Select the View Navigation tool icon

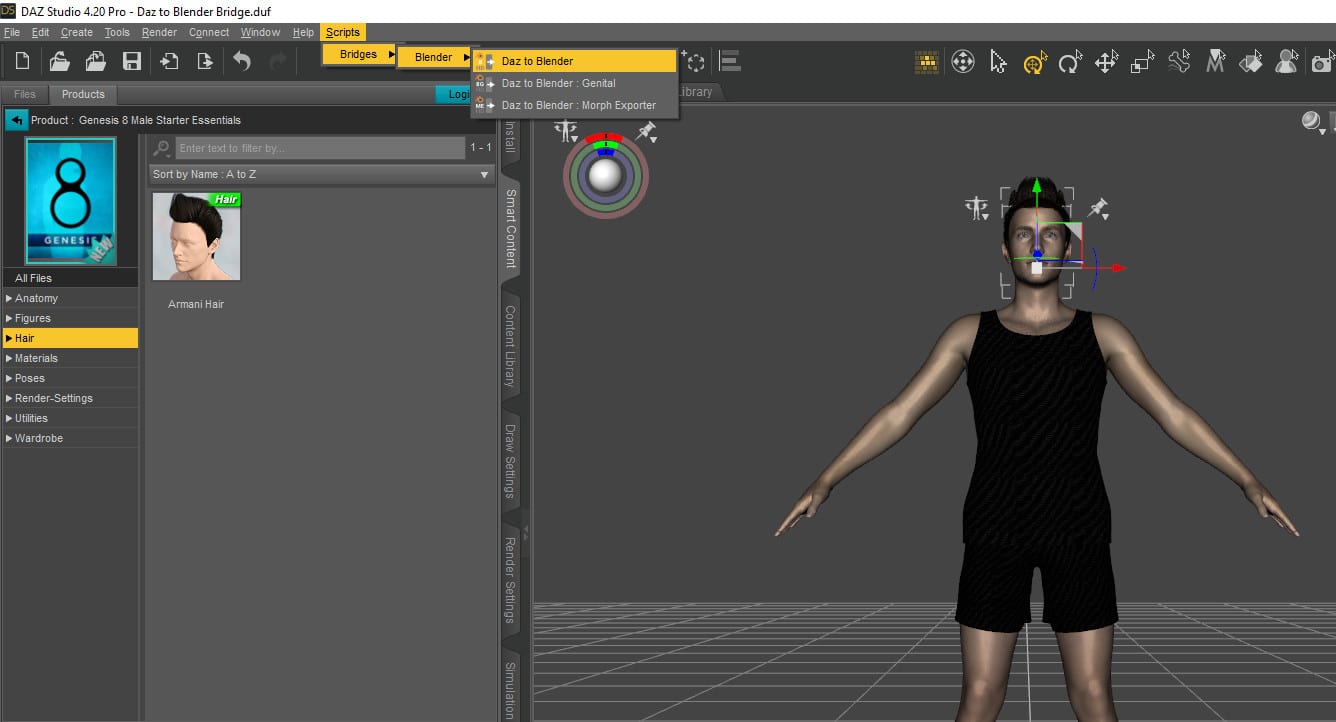tap(962, 63)
